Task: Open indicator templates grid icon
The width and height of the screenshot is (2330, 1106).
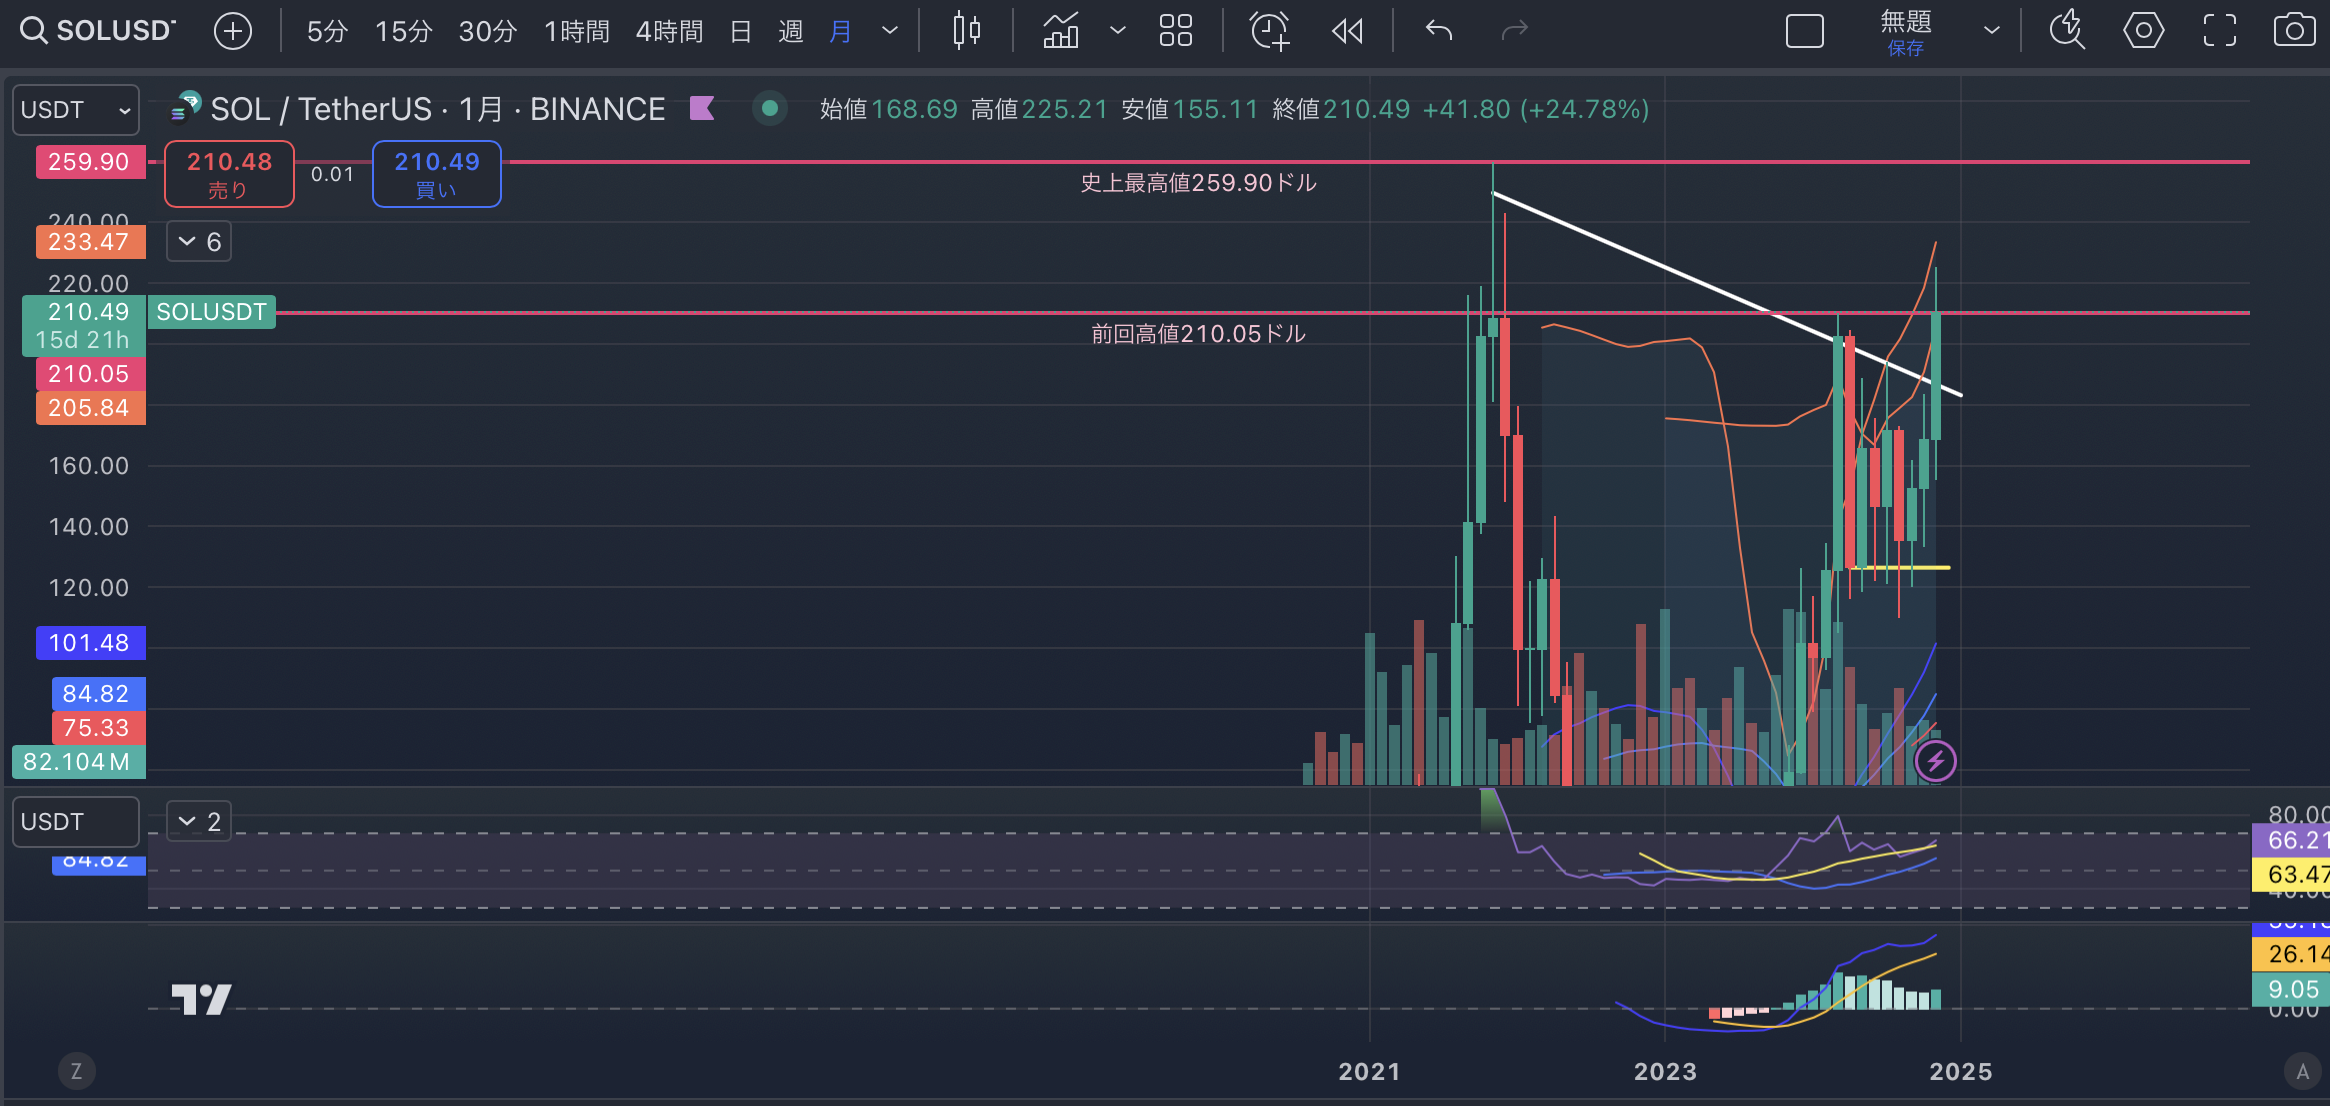Action: tap(1176, 31)
